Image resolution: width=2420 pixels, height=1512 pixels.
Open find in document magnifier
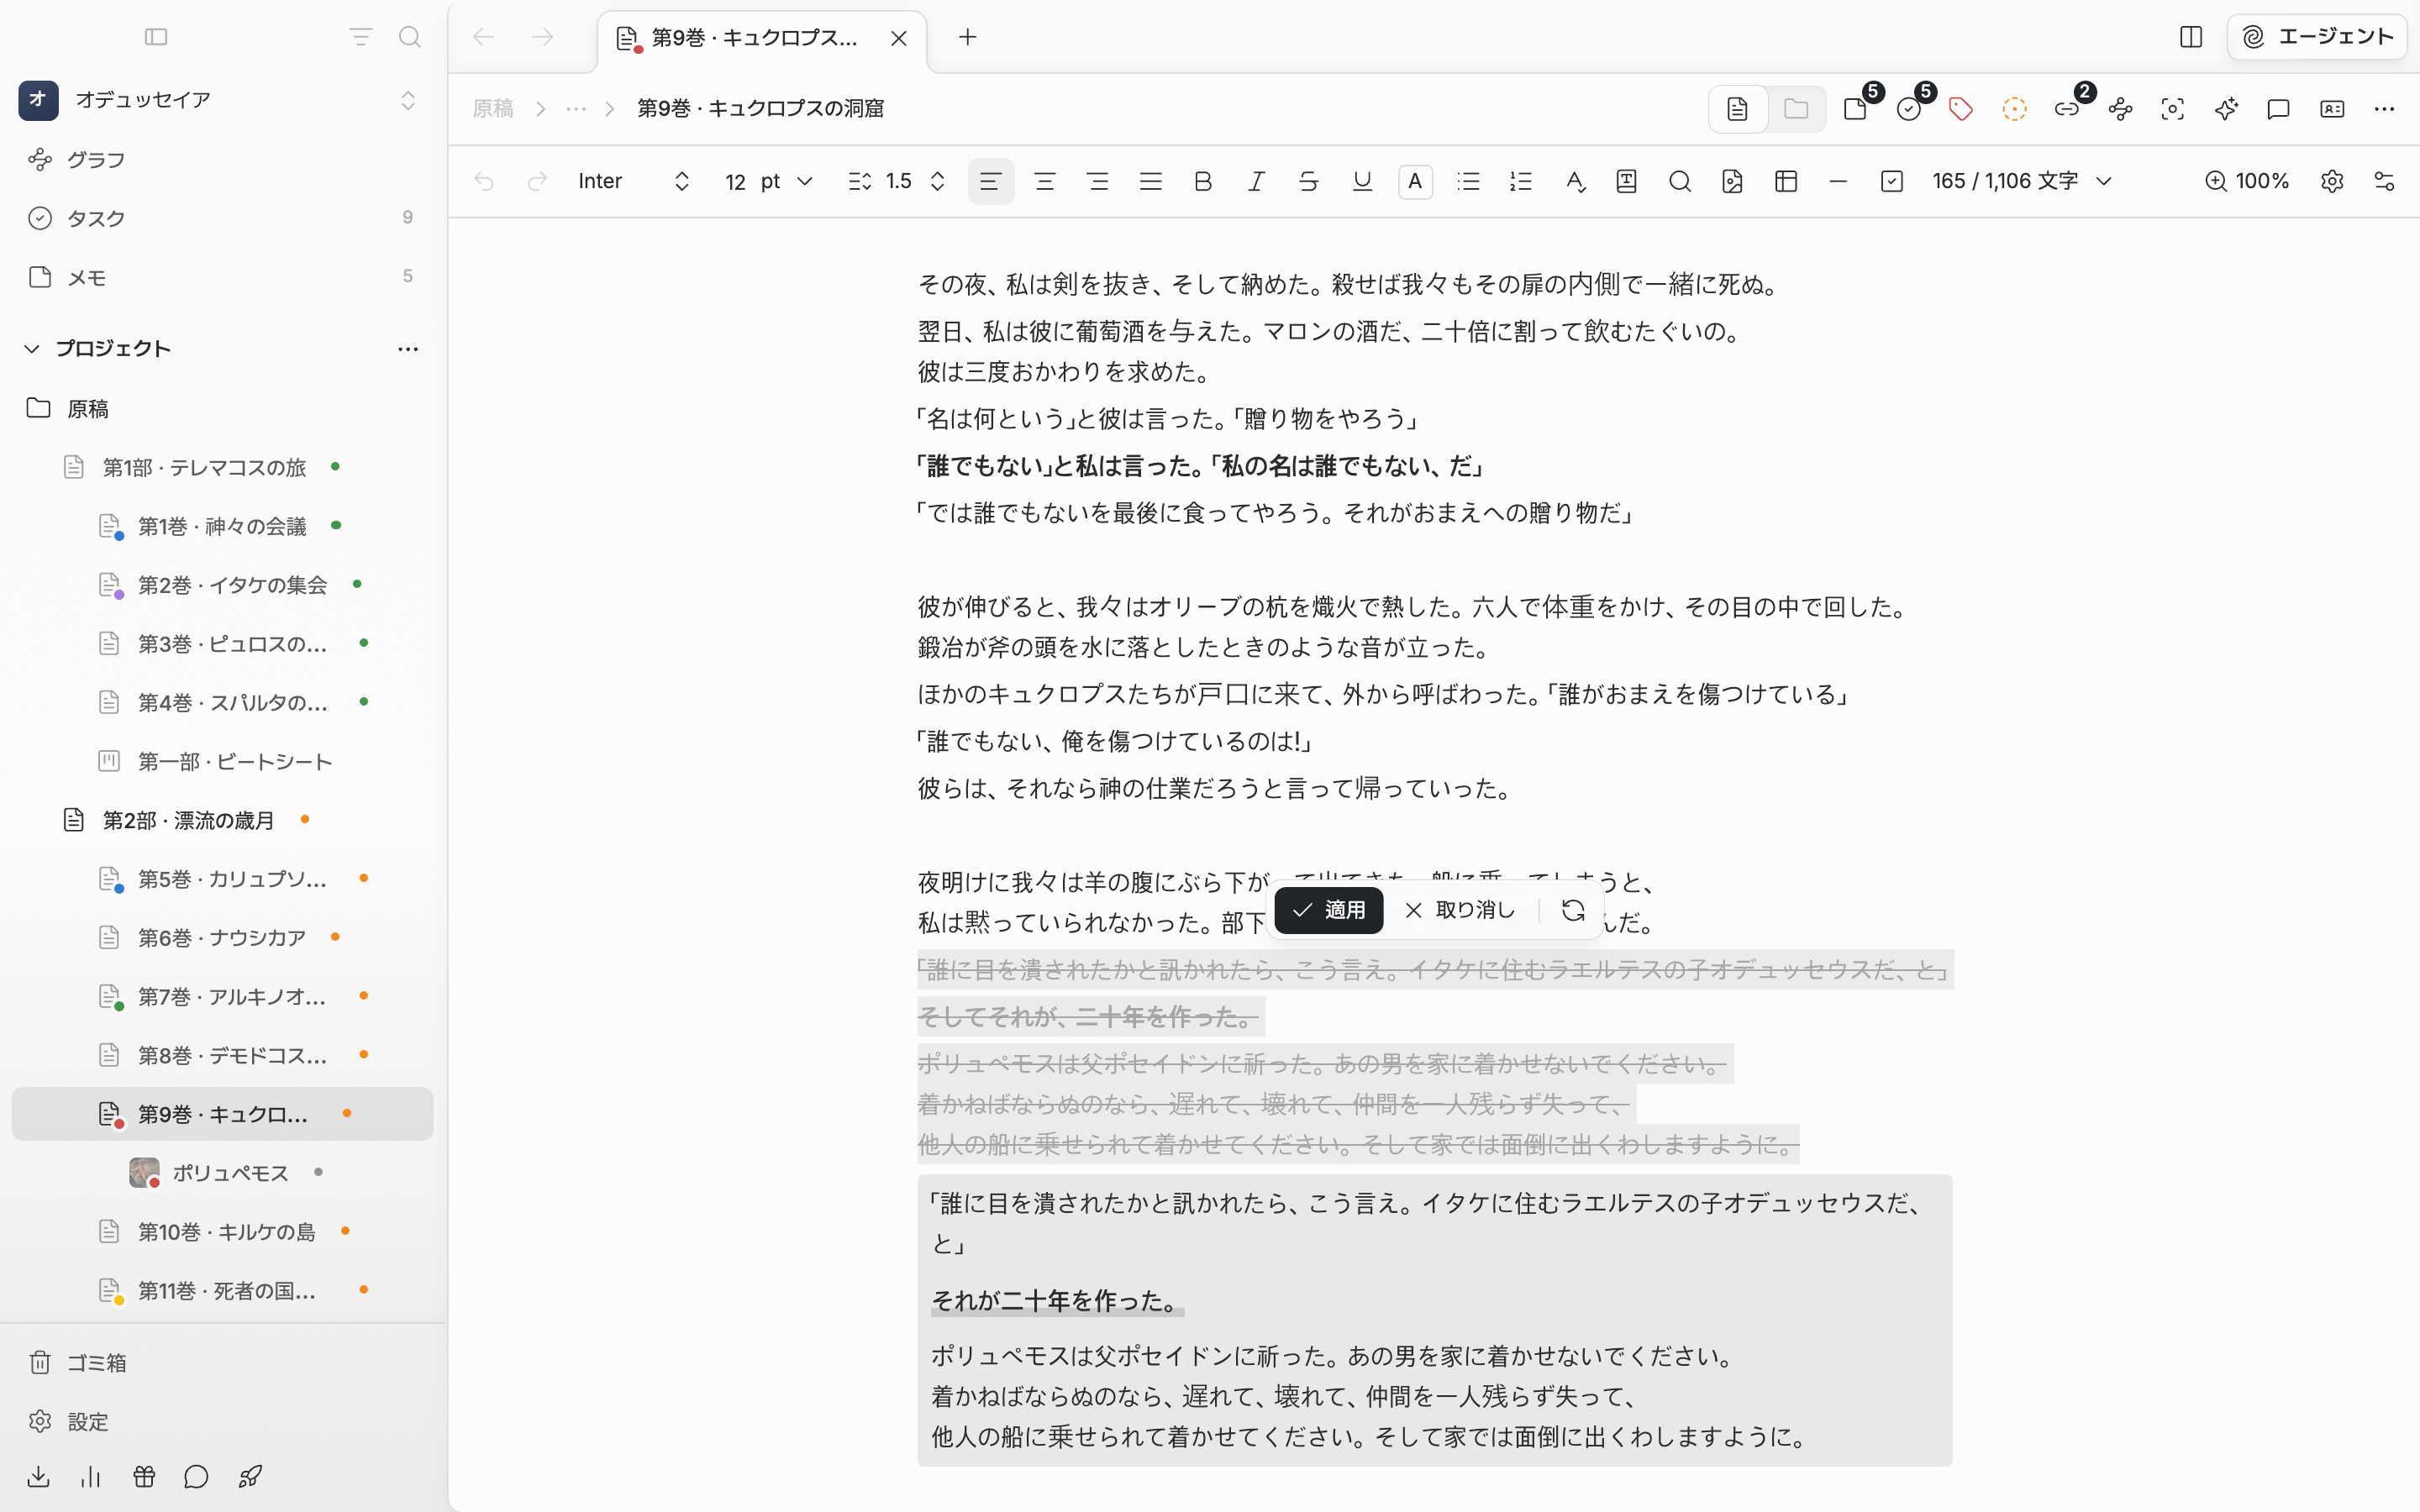(x=1680, y=181)
